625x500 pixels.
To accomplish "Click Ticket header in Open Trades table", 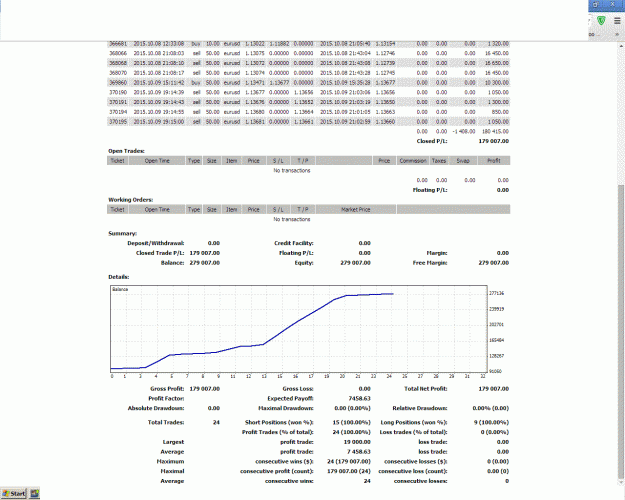I will tap(118, 161).
